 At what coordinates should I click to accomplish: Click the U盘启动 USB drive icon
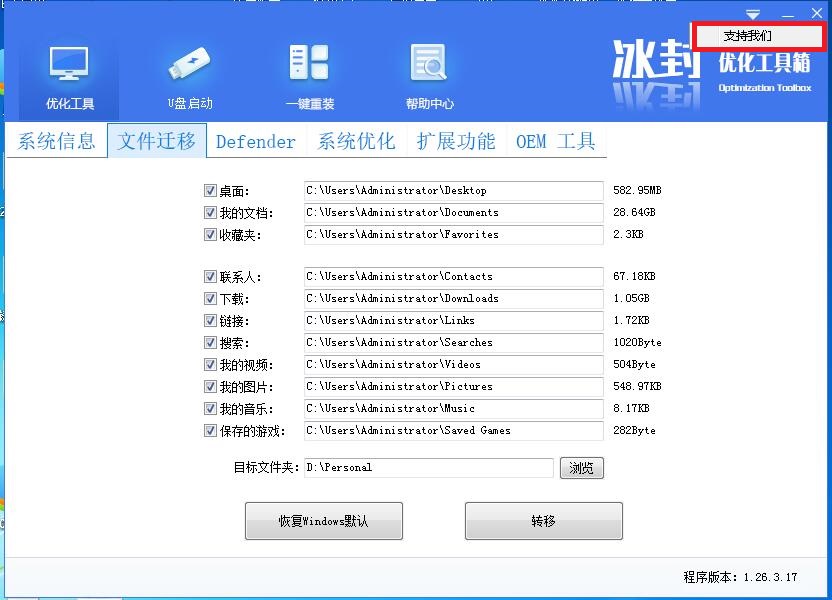coord(189,66)
